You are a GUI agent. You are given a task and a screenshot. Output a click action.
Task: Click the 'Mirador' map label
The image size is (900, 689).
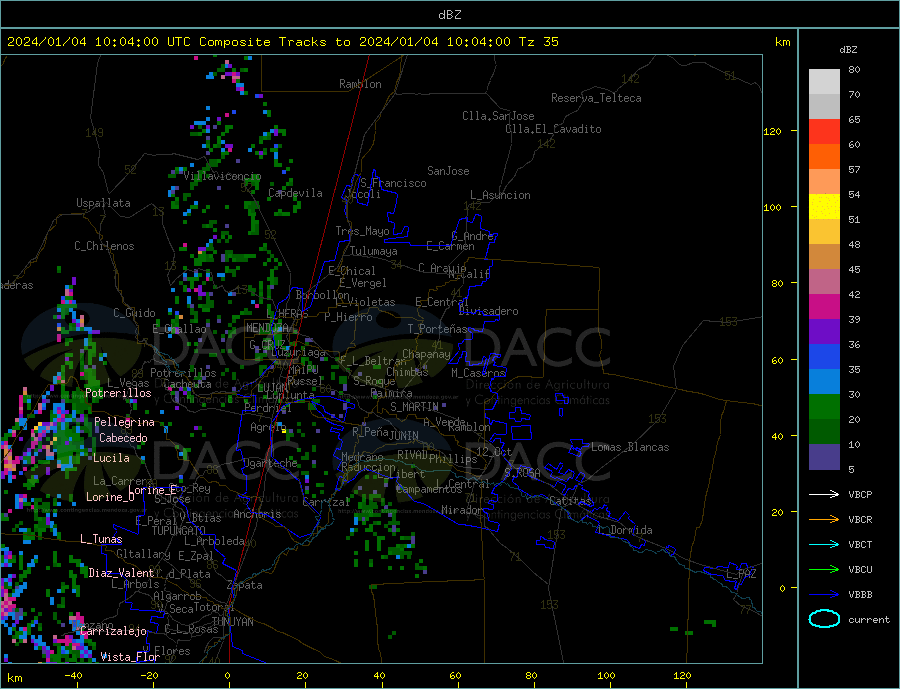(x=463, y=510)
